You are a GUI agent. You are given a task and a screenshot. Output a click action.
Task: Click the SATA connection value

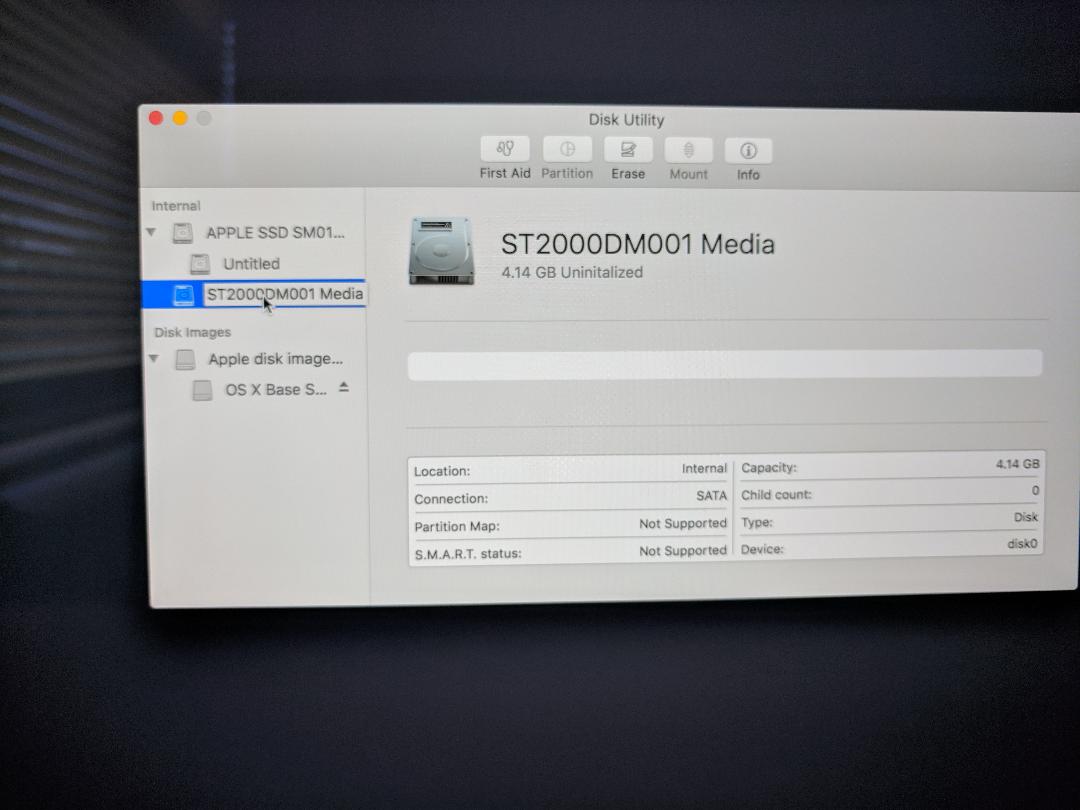tap(712, 496)
